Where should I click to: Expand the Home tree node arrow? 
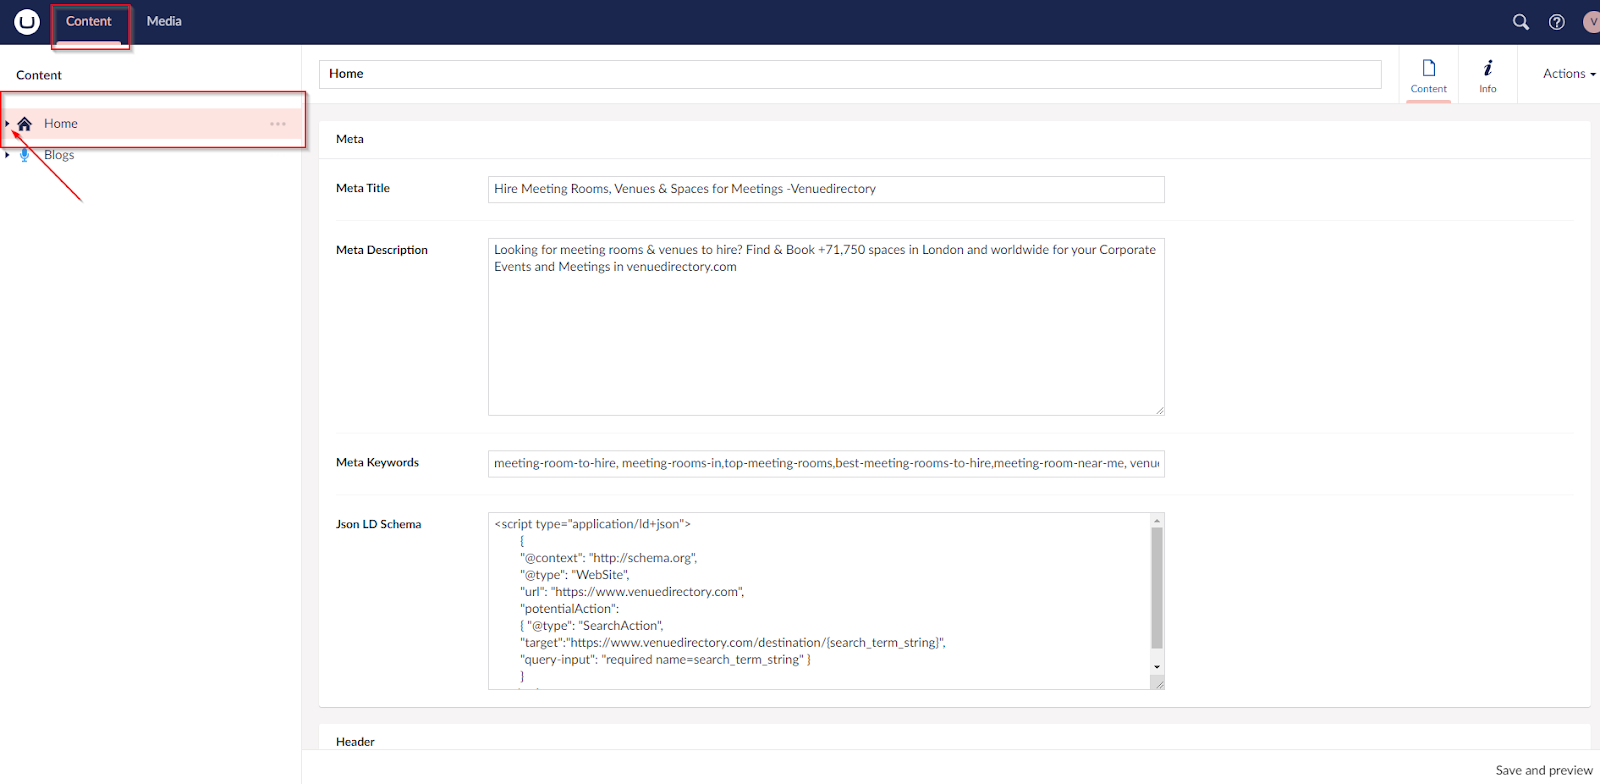coord(7,124)
